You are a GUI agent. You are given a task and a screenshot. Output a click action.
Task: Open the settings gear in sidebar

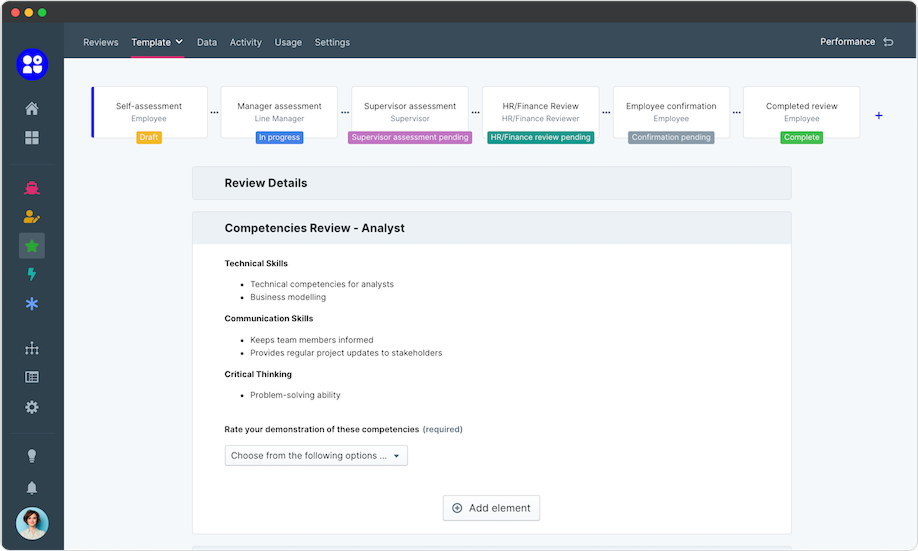click(32, 407)
